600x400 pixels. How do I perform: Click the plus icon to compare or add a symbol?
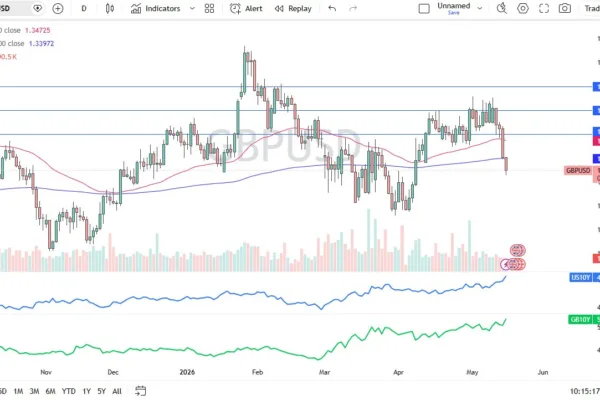[58, 8]
